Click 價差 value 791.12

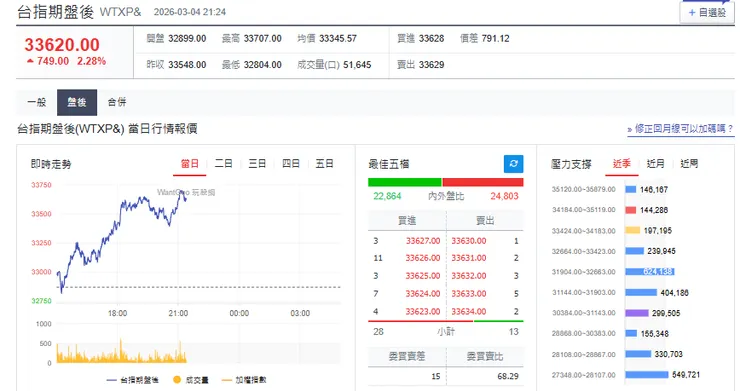tap(496, 39)
